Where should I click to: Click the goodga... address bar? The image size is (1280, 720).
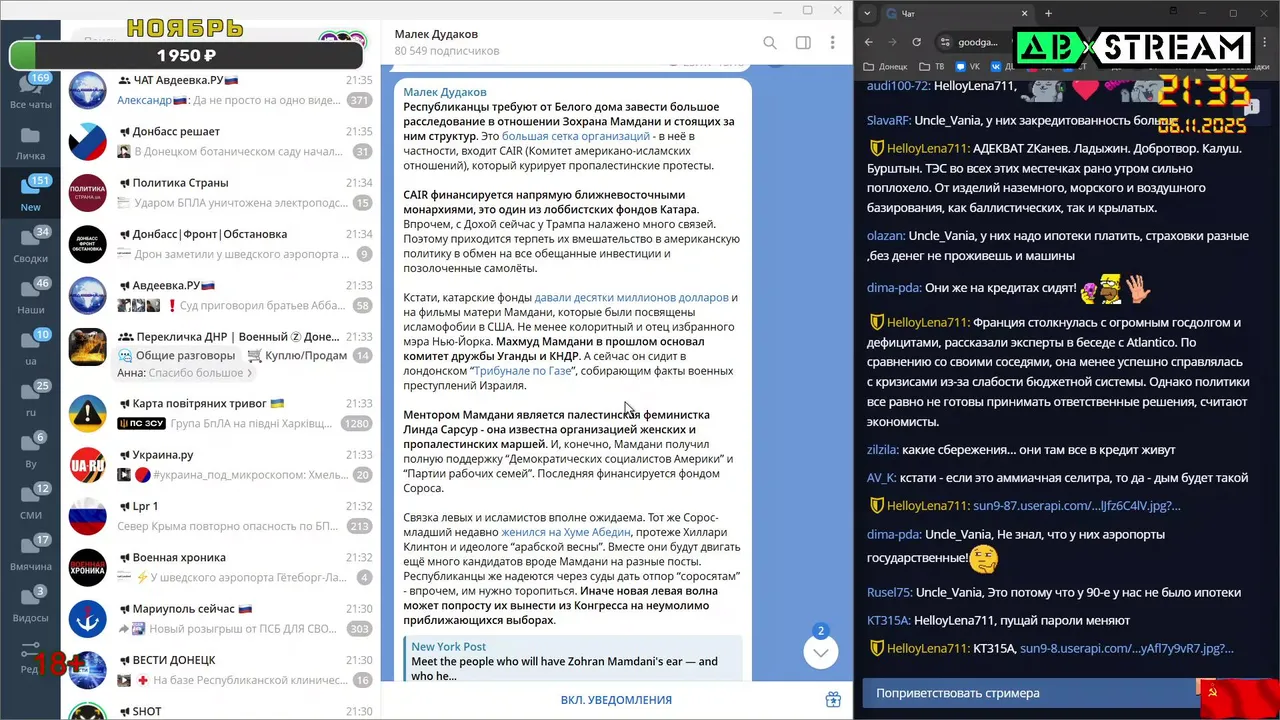point(978,42)
